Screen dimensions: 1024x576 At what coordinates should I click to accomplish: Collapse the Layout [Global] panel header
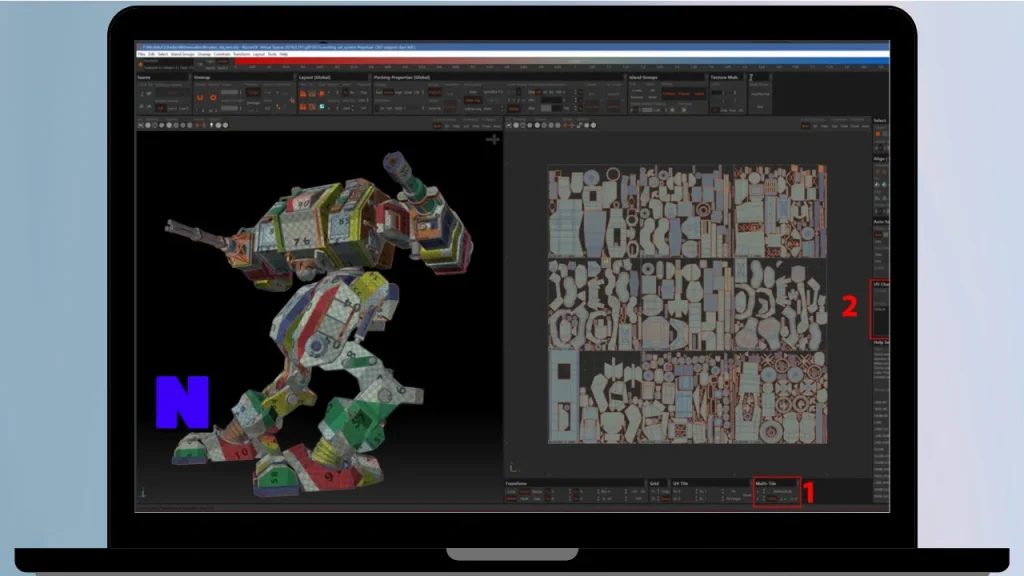tap(333, 78)
